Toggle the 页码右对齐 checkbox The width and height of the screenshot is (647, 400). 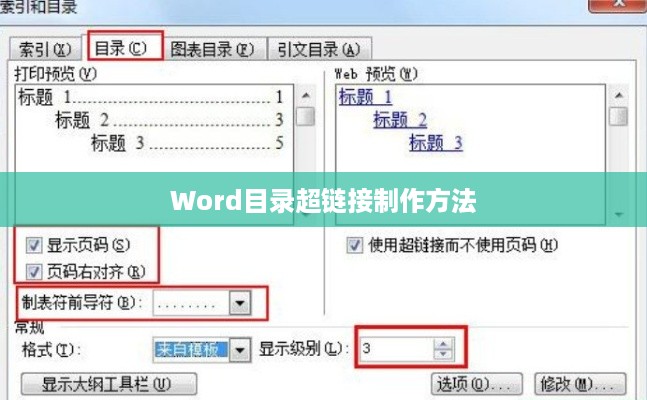click(x=34, y=272)
